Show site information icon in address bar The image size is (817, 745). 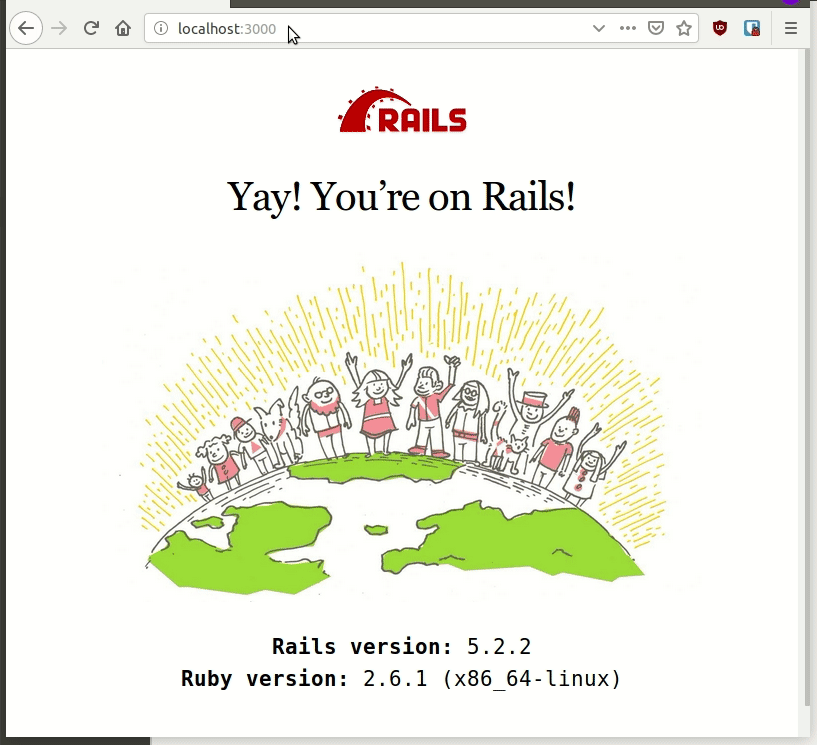pyautogui.click(x=161, y=28)
